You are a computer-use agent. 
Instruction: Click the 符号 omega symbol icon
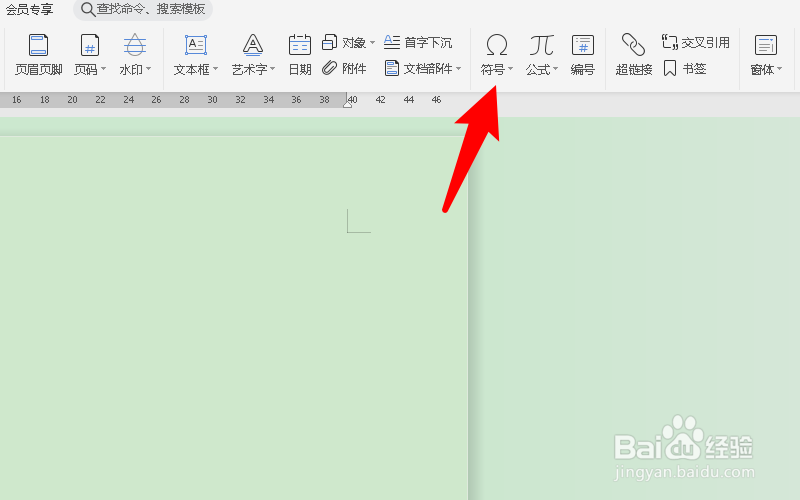[x=496, y=45]
